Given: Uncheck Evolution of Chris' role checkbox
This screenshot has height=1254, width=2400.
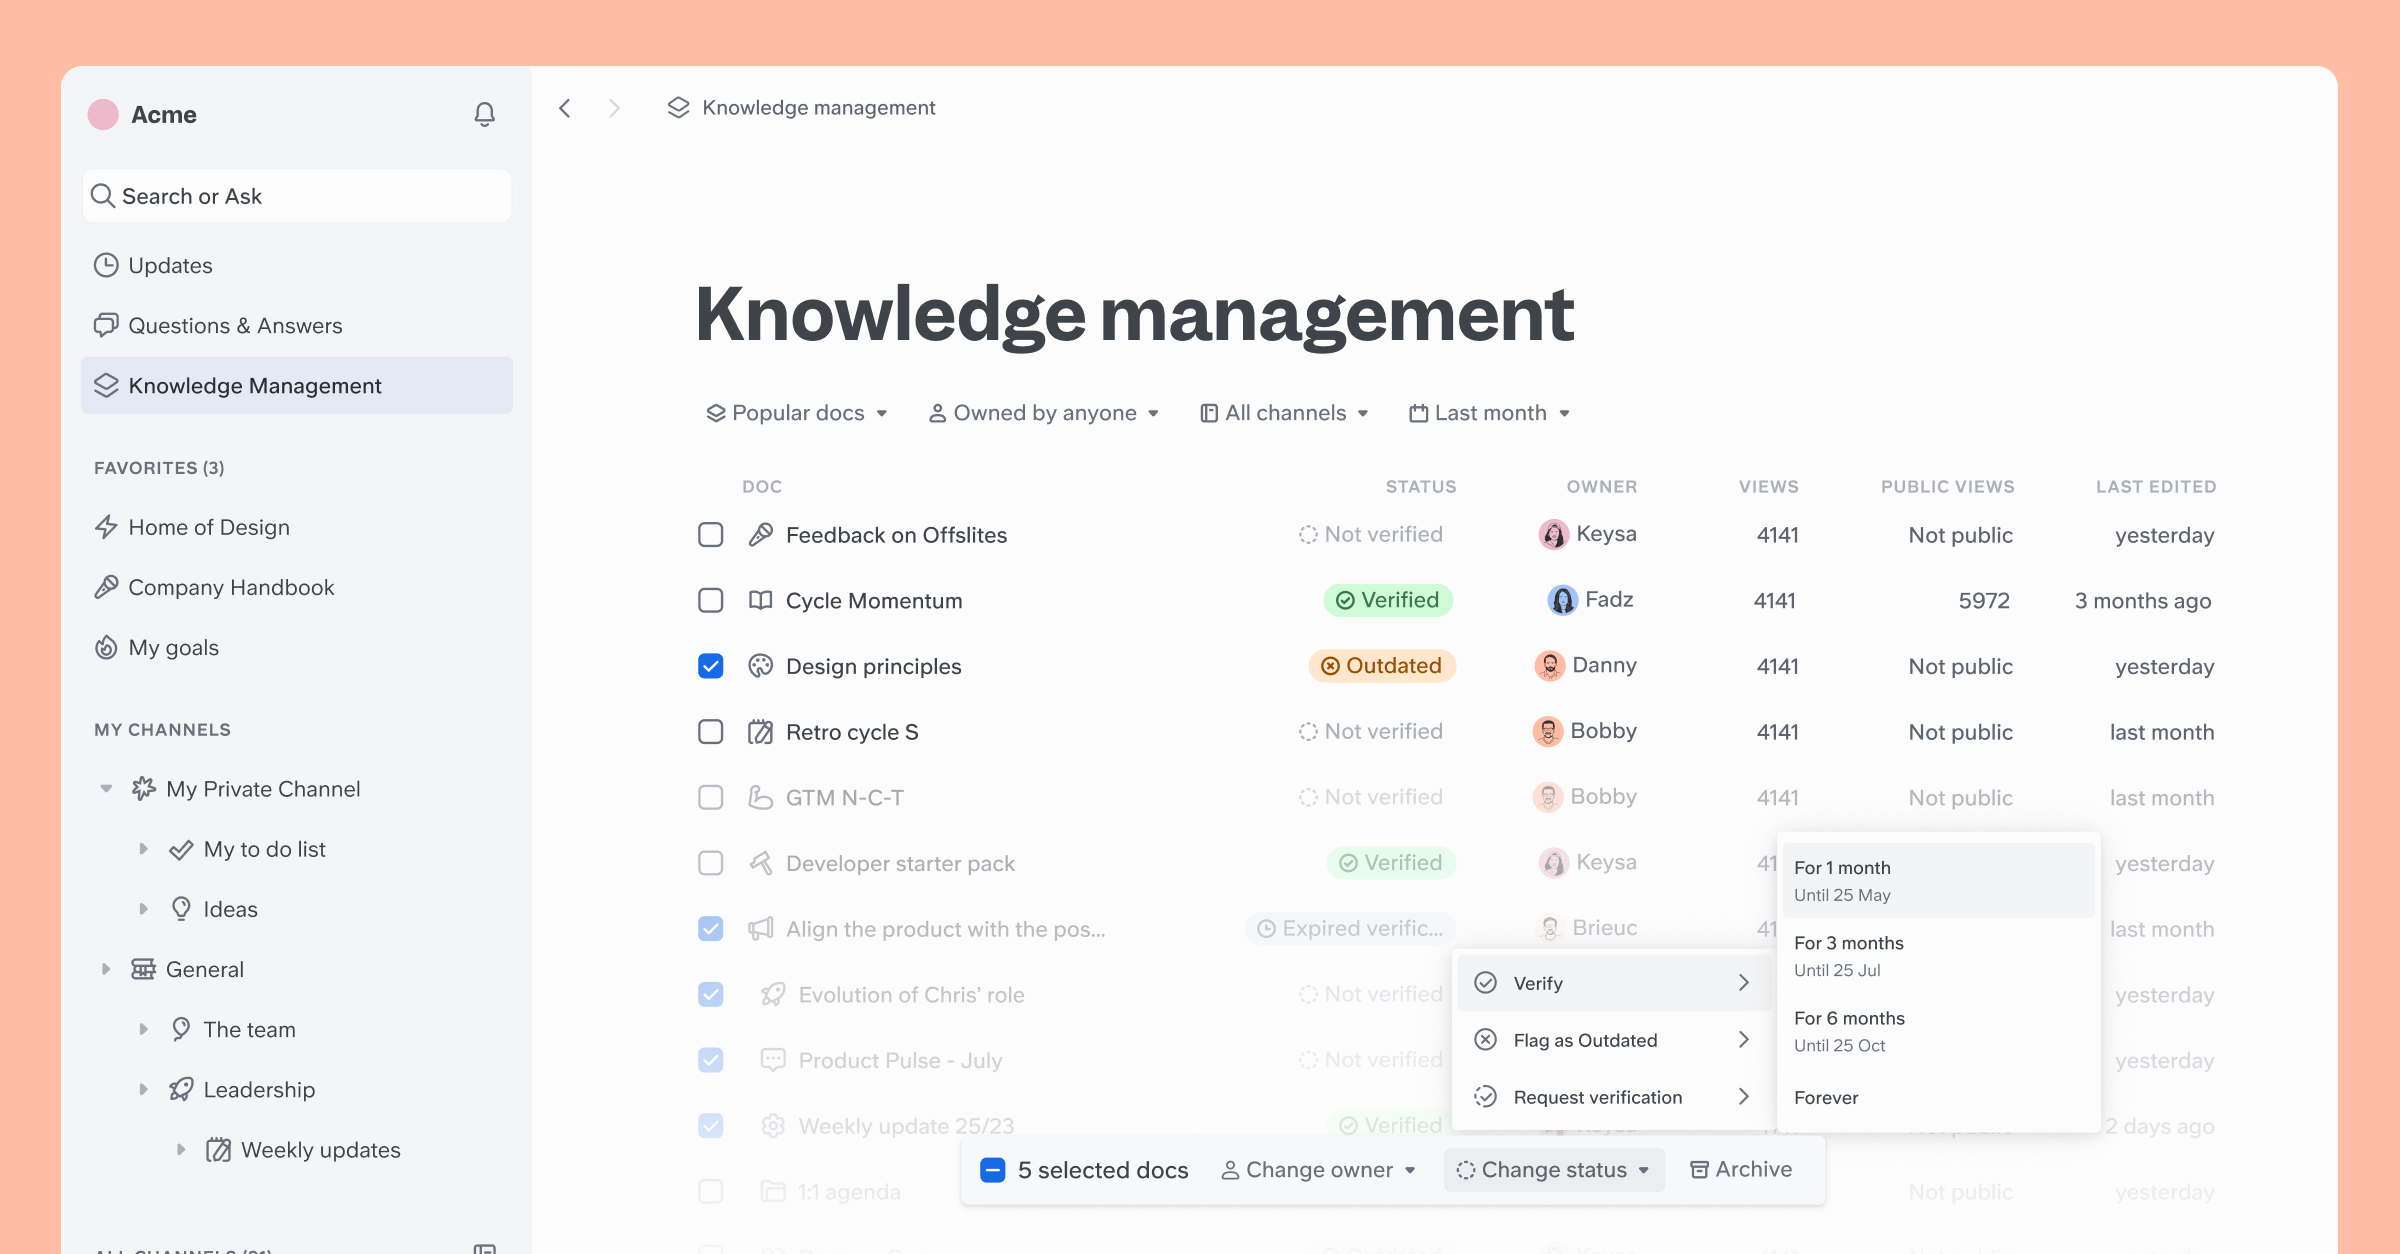Looking at the screenshot, I should pos(711,994).
